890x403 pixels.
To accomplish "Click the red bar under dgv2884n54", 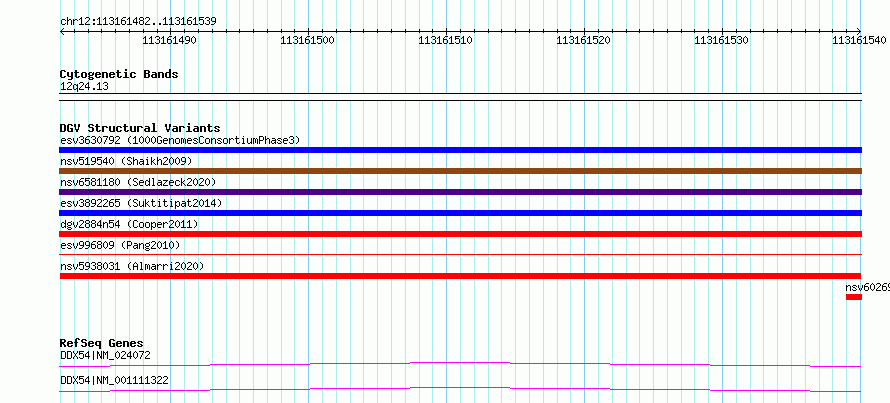I will 460,234.
